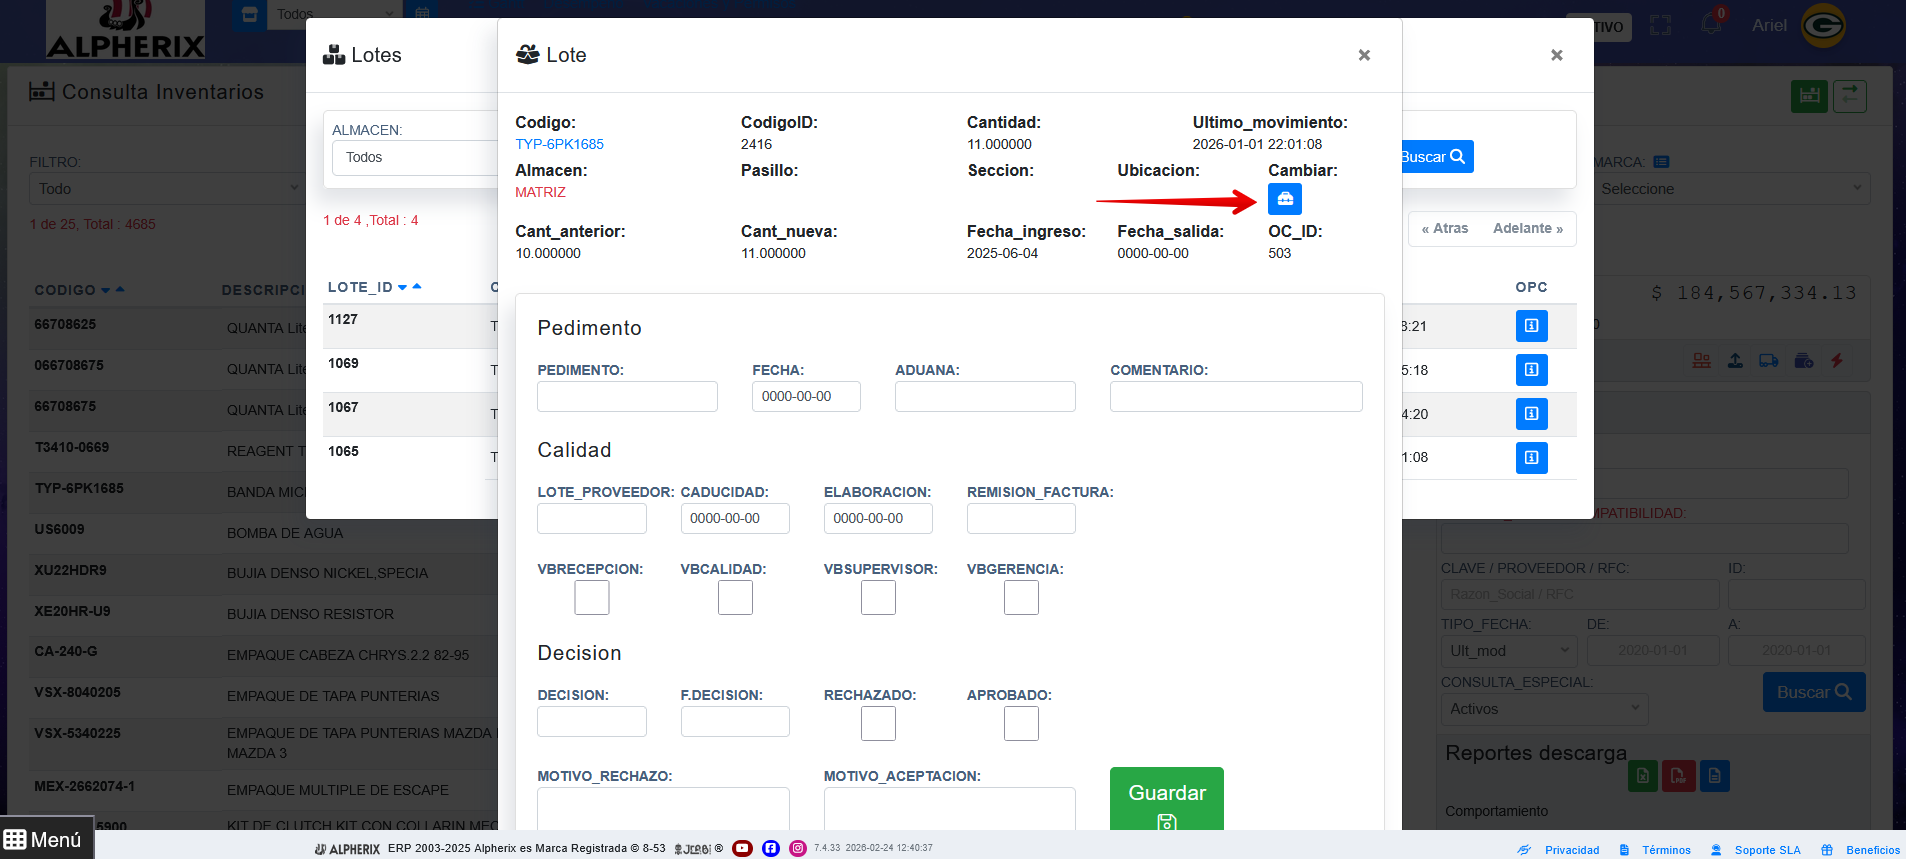The width and height of the screenshot is (1906, 859).
Task: Open the Instagram icon in footer
Action: coord(798,848)
